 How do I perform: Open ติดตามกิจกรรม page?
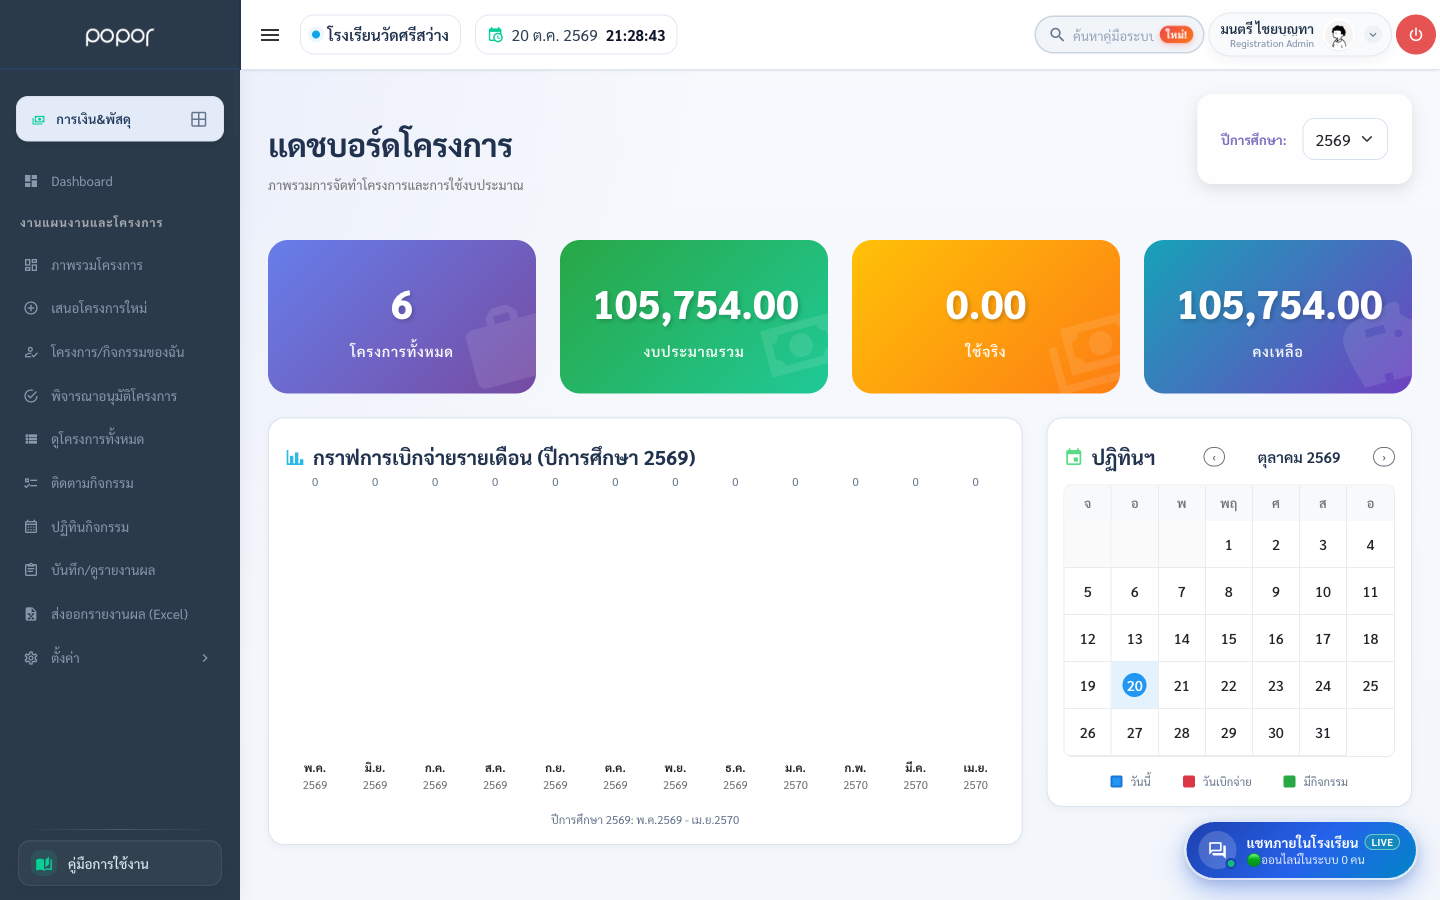click(120, 483)
